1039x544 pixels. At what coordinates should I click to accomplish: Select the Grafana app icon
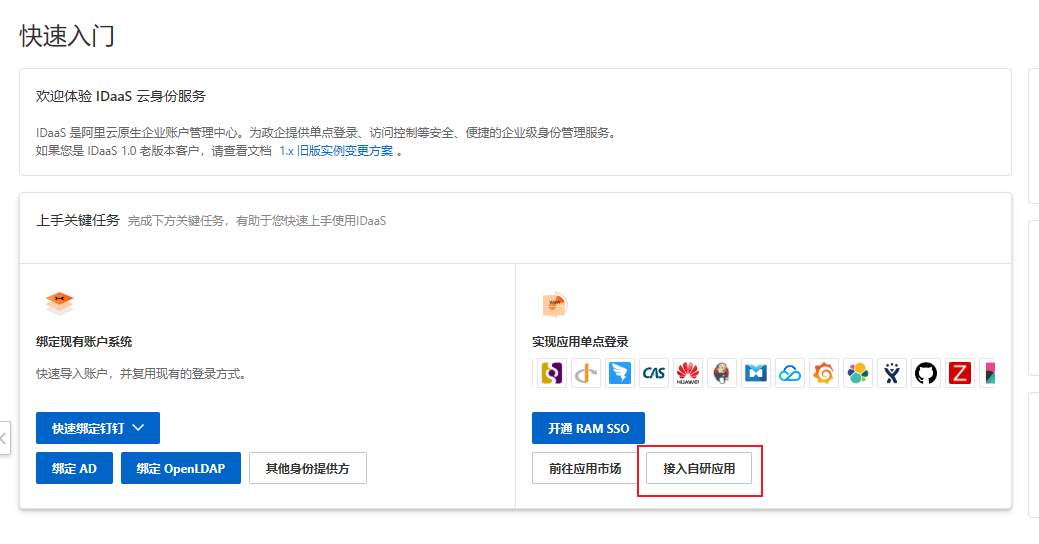[824, 373]
